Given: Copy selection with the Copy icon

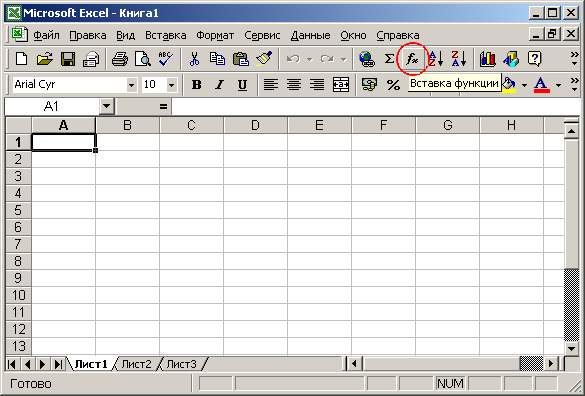Looking at the screenshot, I should point(218,59).
